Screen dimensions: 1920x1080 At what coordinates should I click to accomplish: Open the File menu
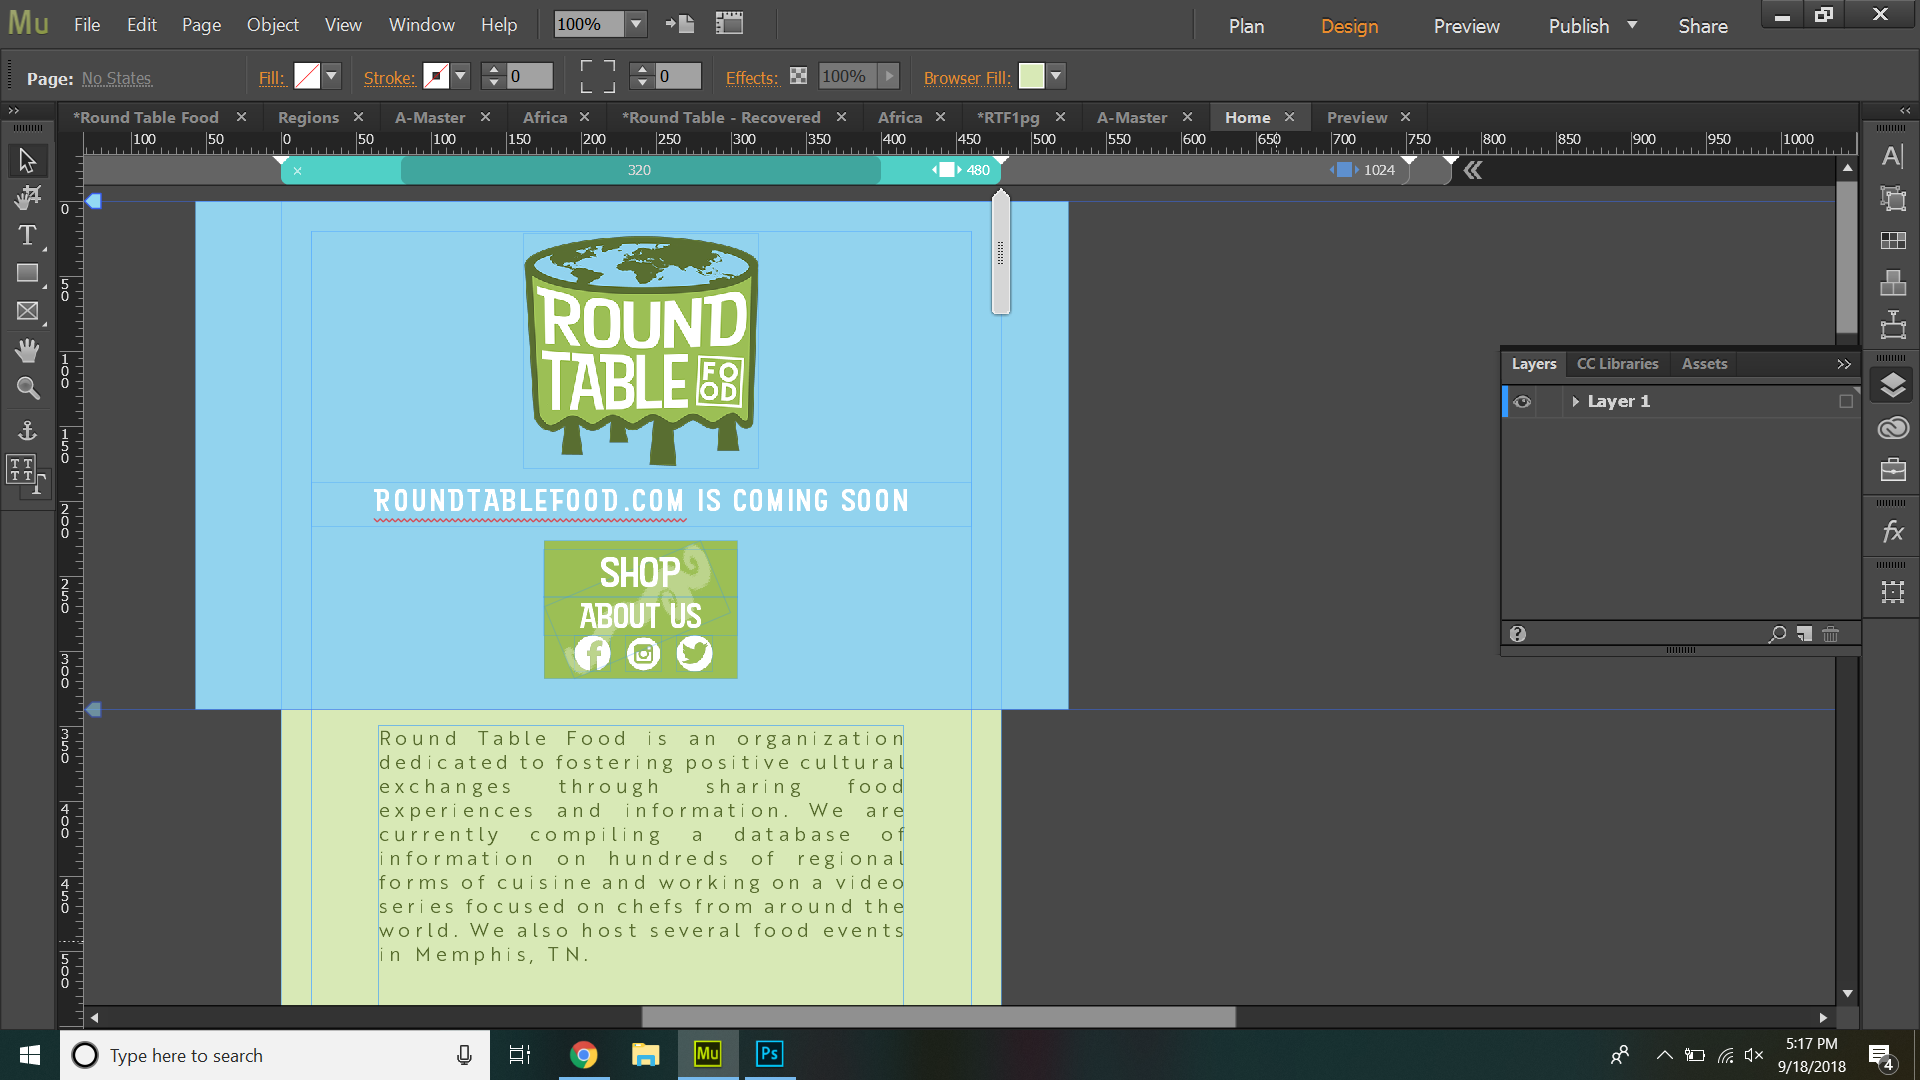87,25
